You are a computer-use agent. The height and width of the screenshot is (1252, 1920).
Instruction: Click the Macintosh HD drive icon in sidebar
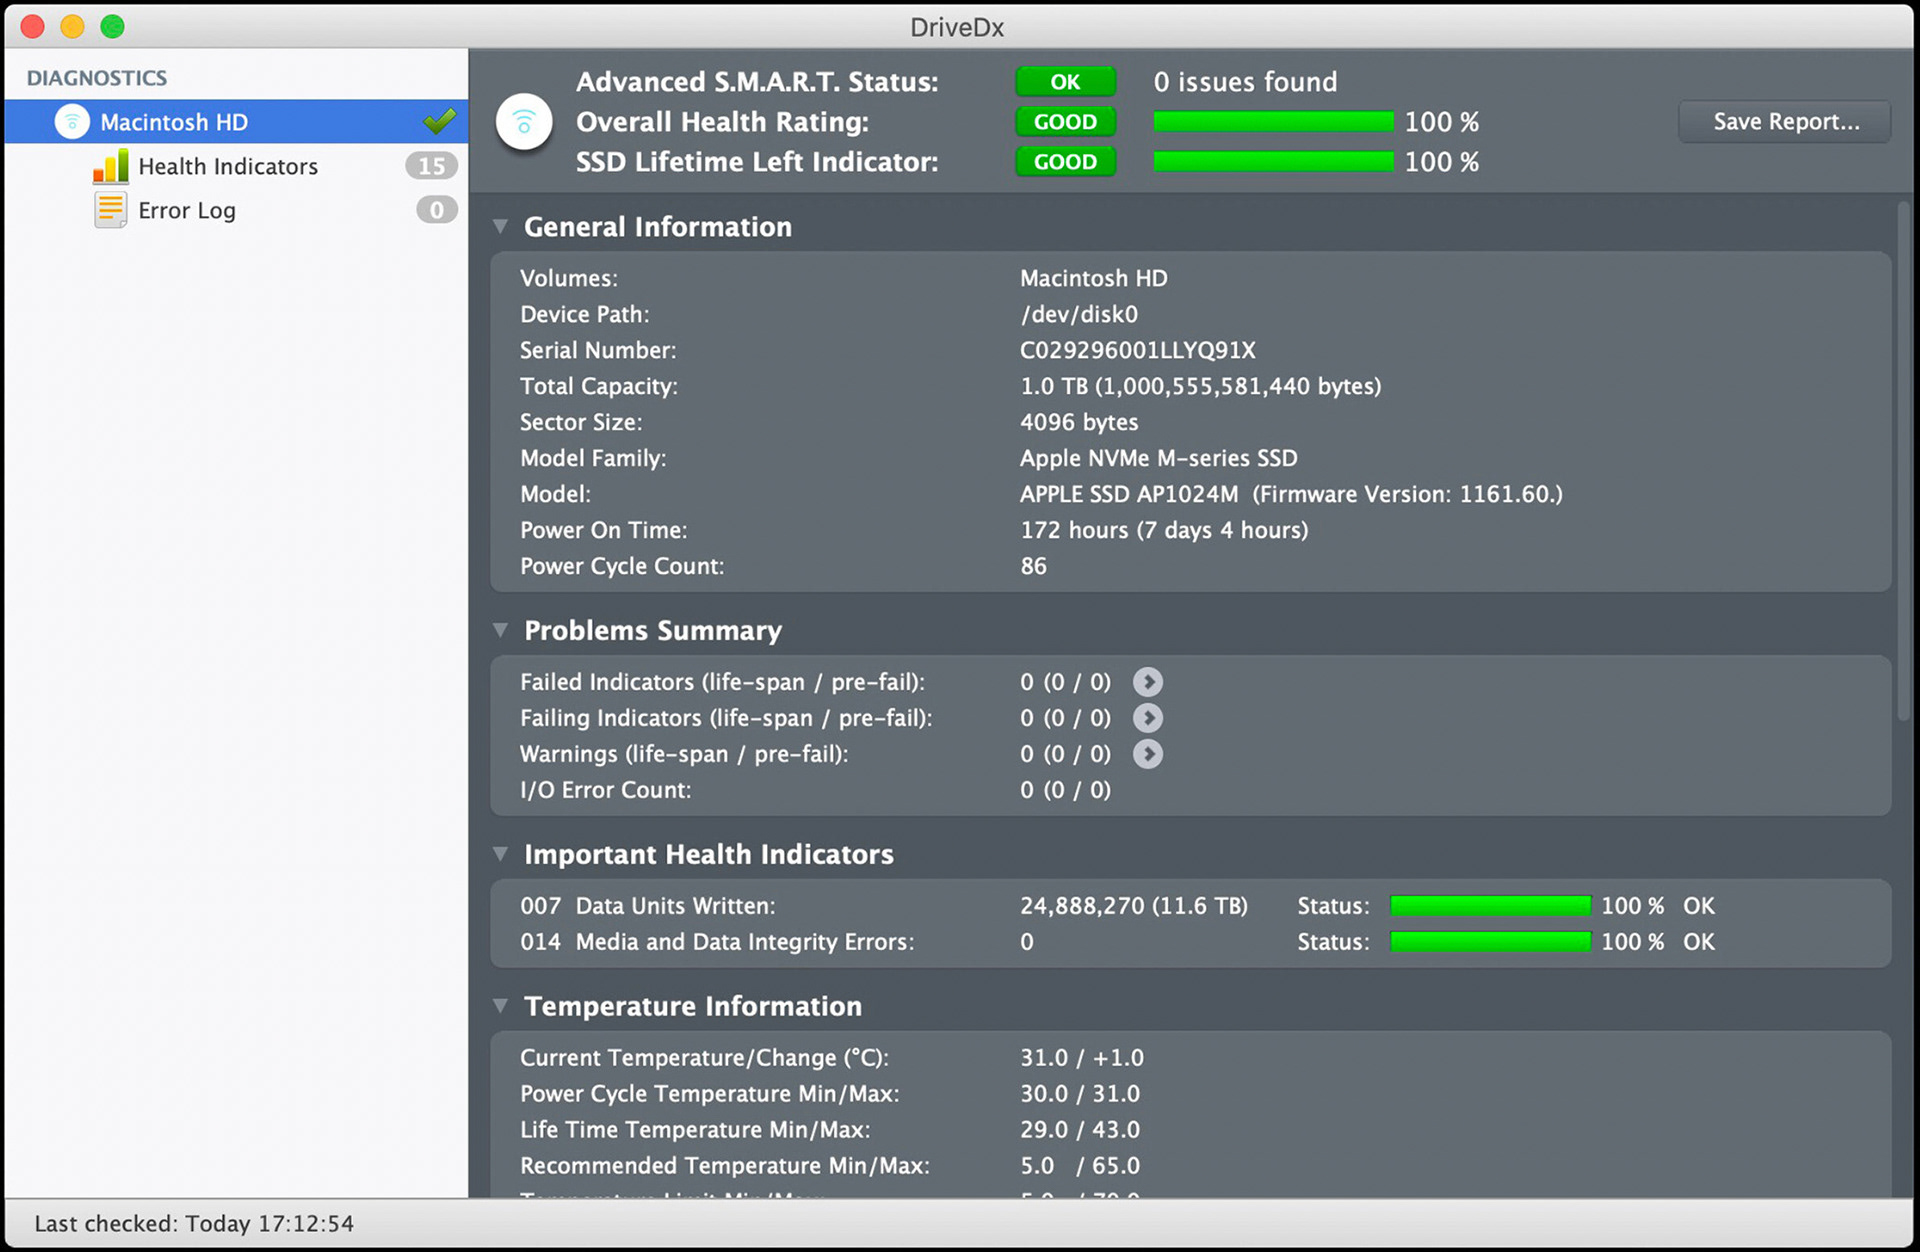tap(72, 122)
